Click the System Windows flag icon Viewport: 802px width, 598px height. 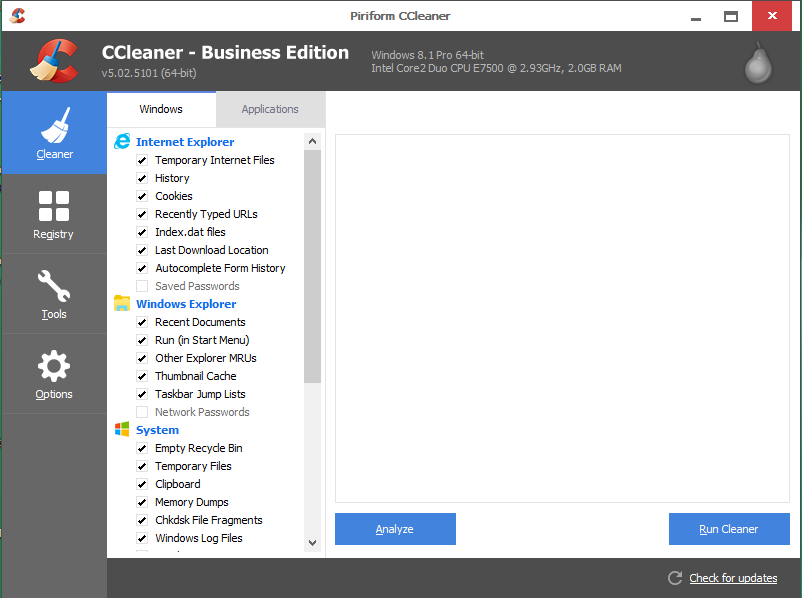coord(122,429)
